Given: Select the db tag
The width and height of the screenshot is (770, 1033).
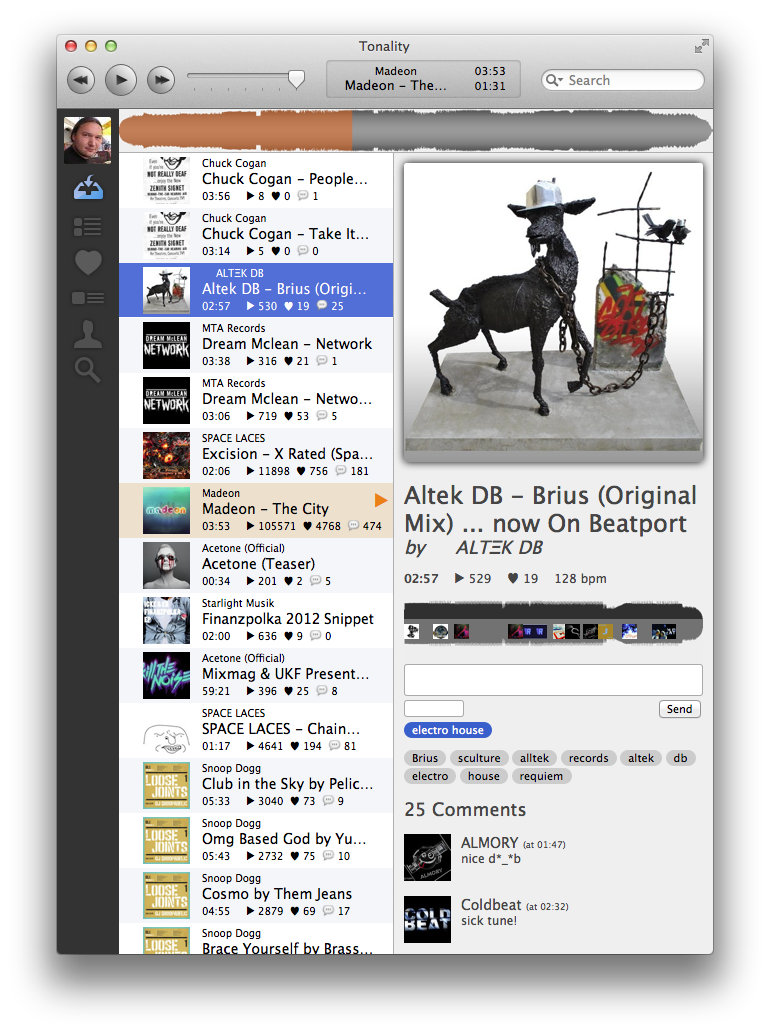Looking at the screenshot, I should (x=680, y=758).
